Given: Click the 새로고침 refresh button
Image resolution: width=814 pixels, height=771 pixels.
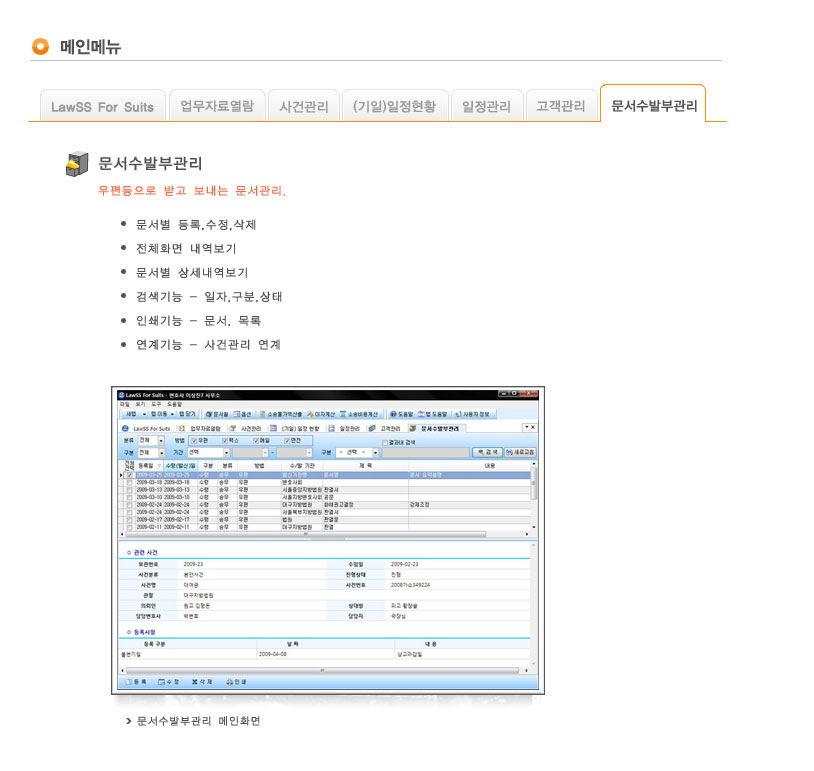Looking at the screenshot, I should (520, 452).
